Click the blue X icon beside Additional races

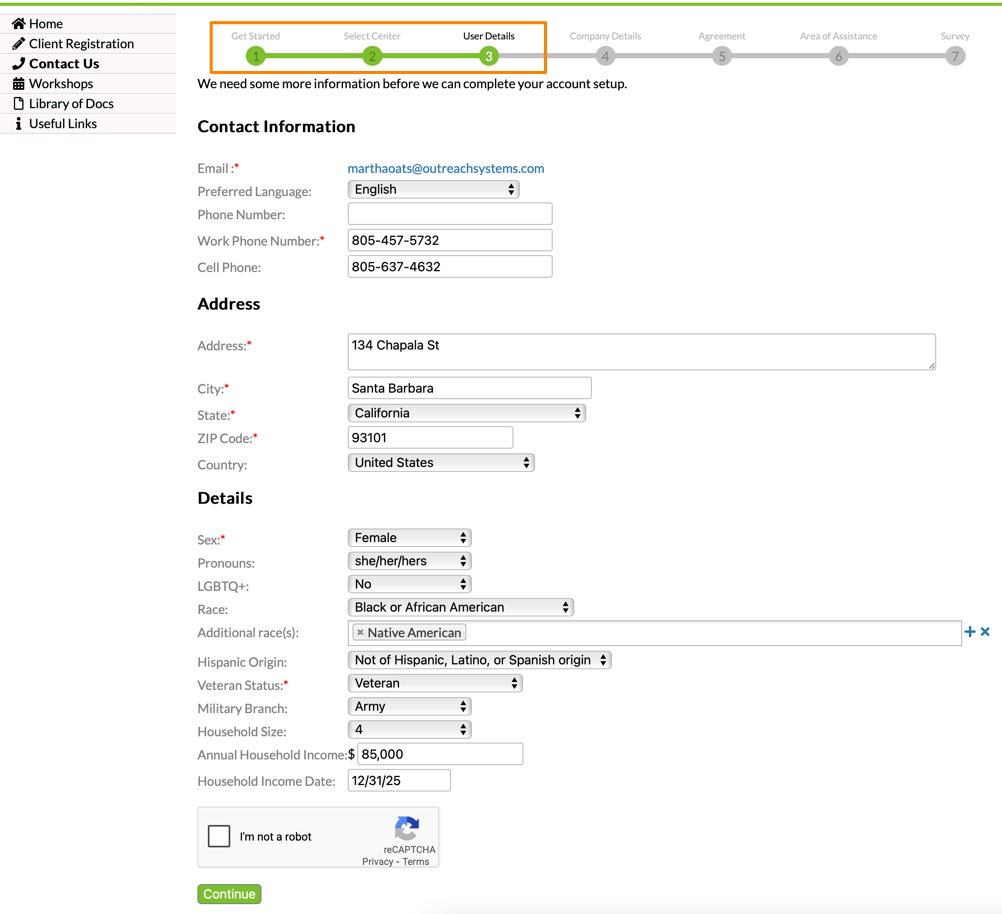pyautogui.click(x=985, y=632)
